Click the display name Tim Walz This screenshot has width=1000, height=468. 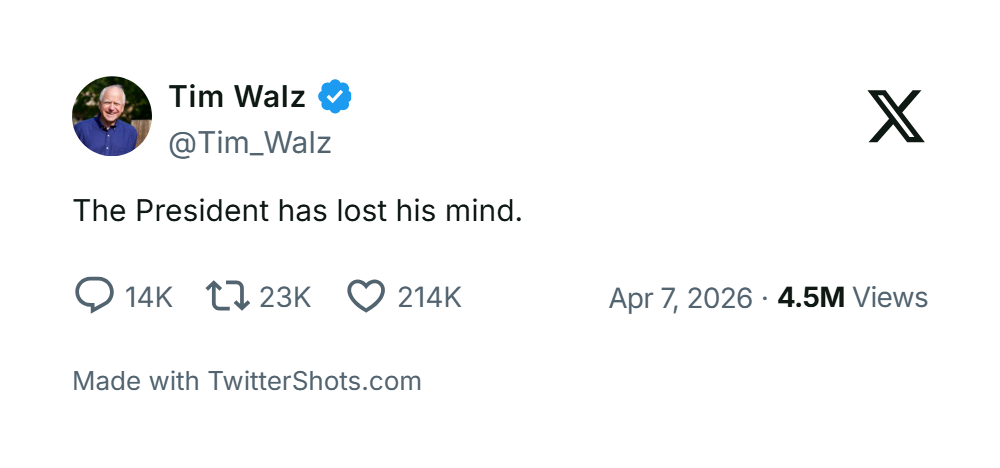(x=237, y=97)
